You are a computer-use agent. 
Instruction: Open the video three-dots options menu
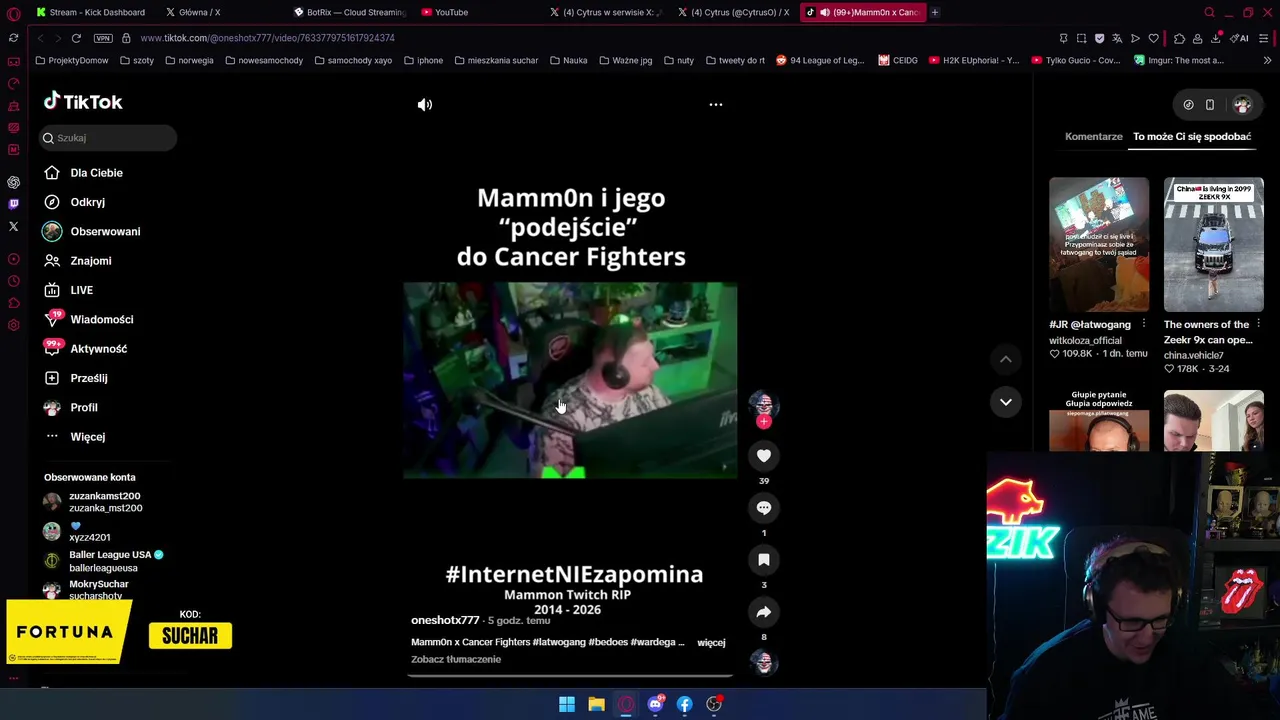point(716,104)
